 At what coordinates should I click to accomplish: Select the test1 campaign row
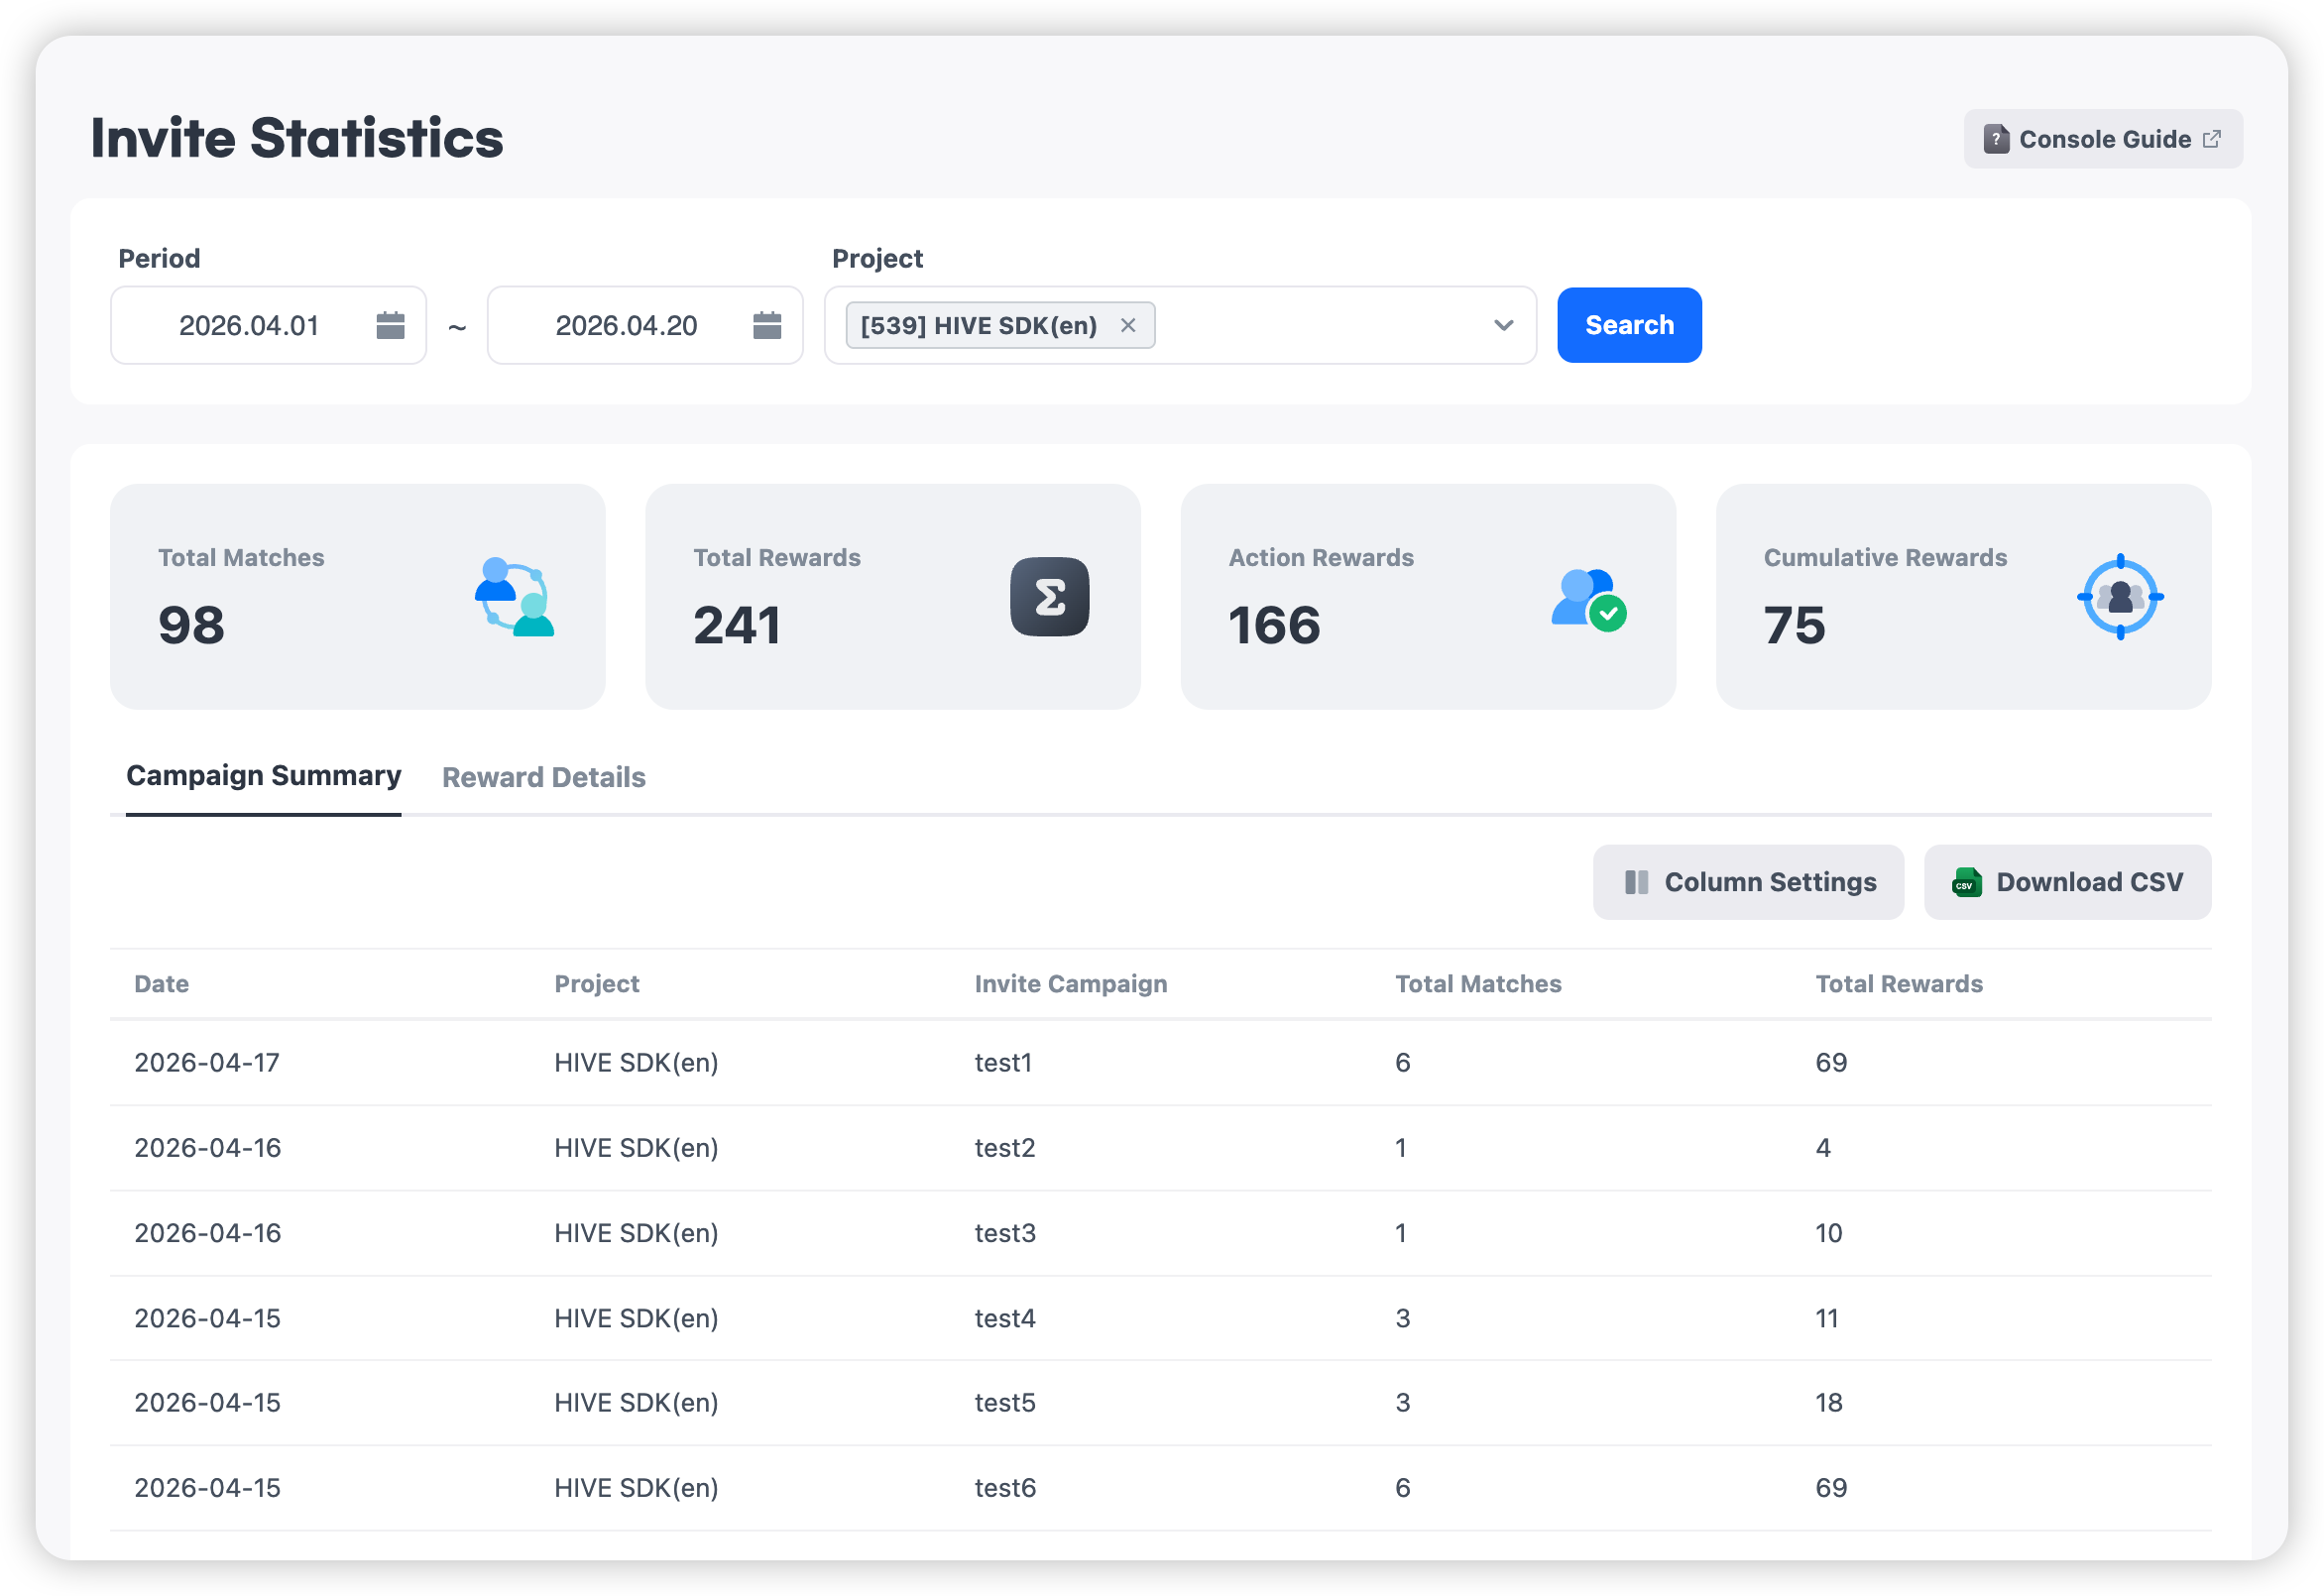tap(1003, 1062)
